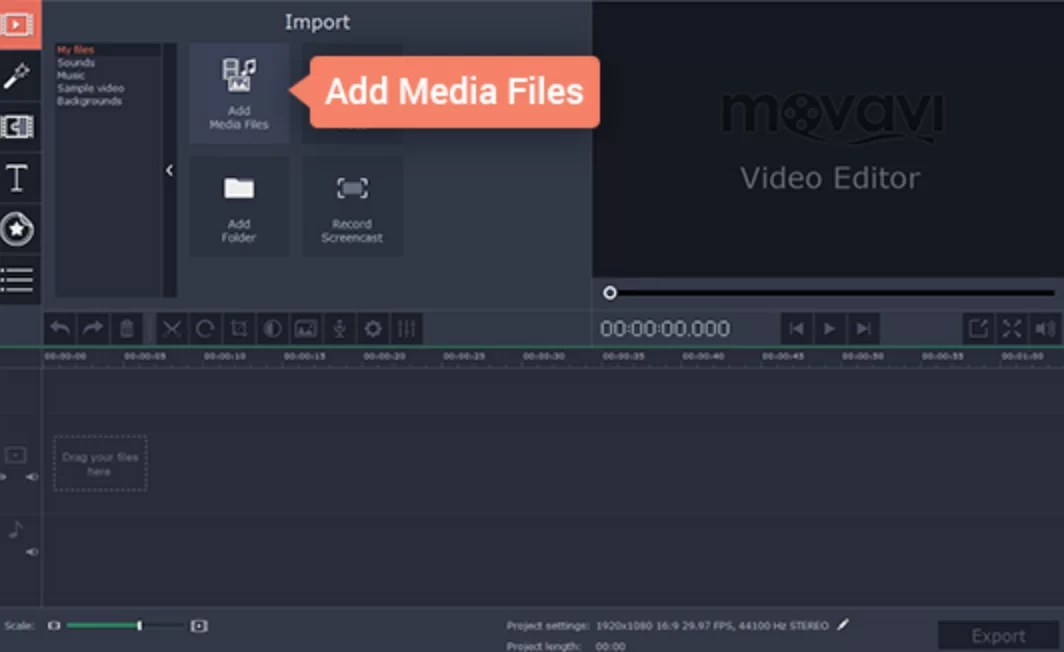Rotate the clip
The height and width of the screenshot is (652, 1064).
point(205,329)
